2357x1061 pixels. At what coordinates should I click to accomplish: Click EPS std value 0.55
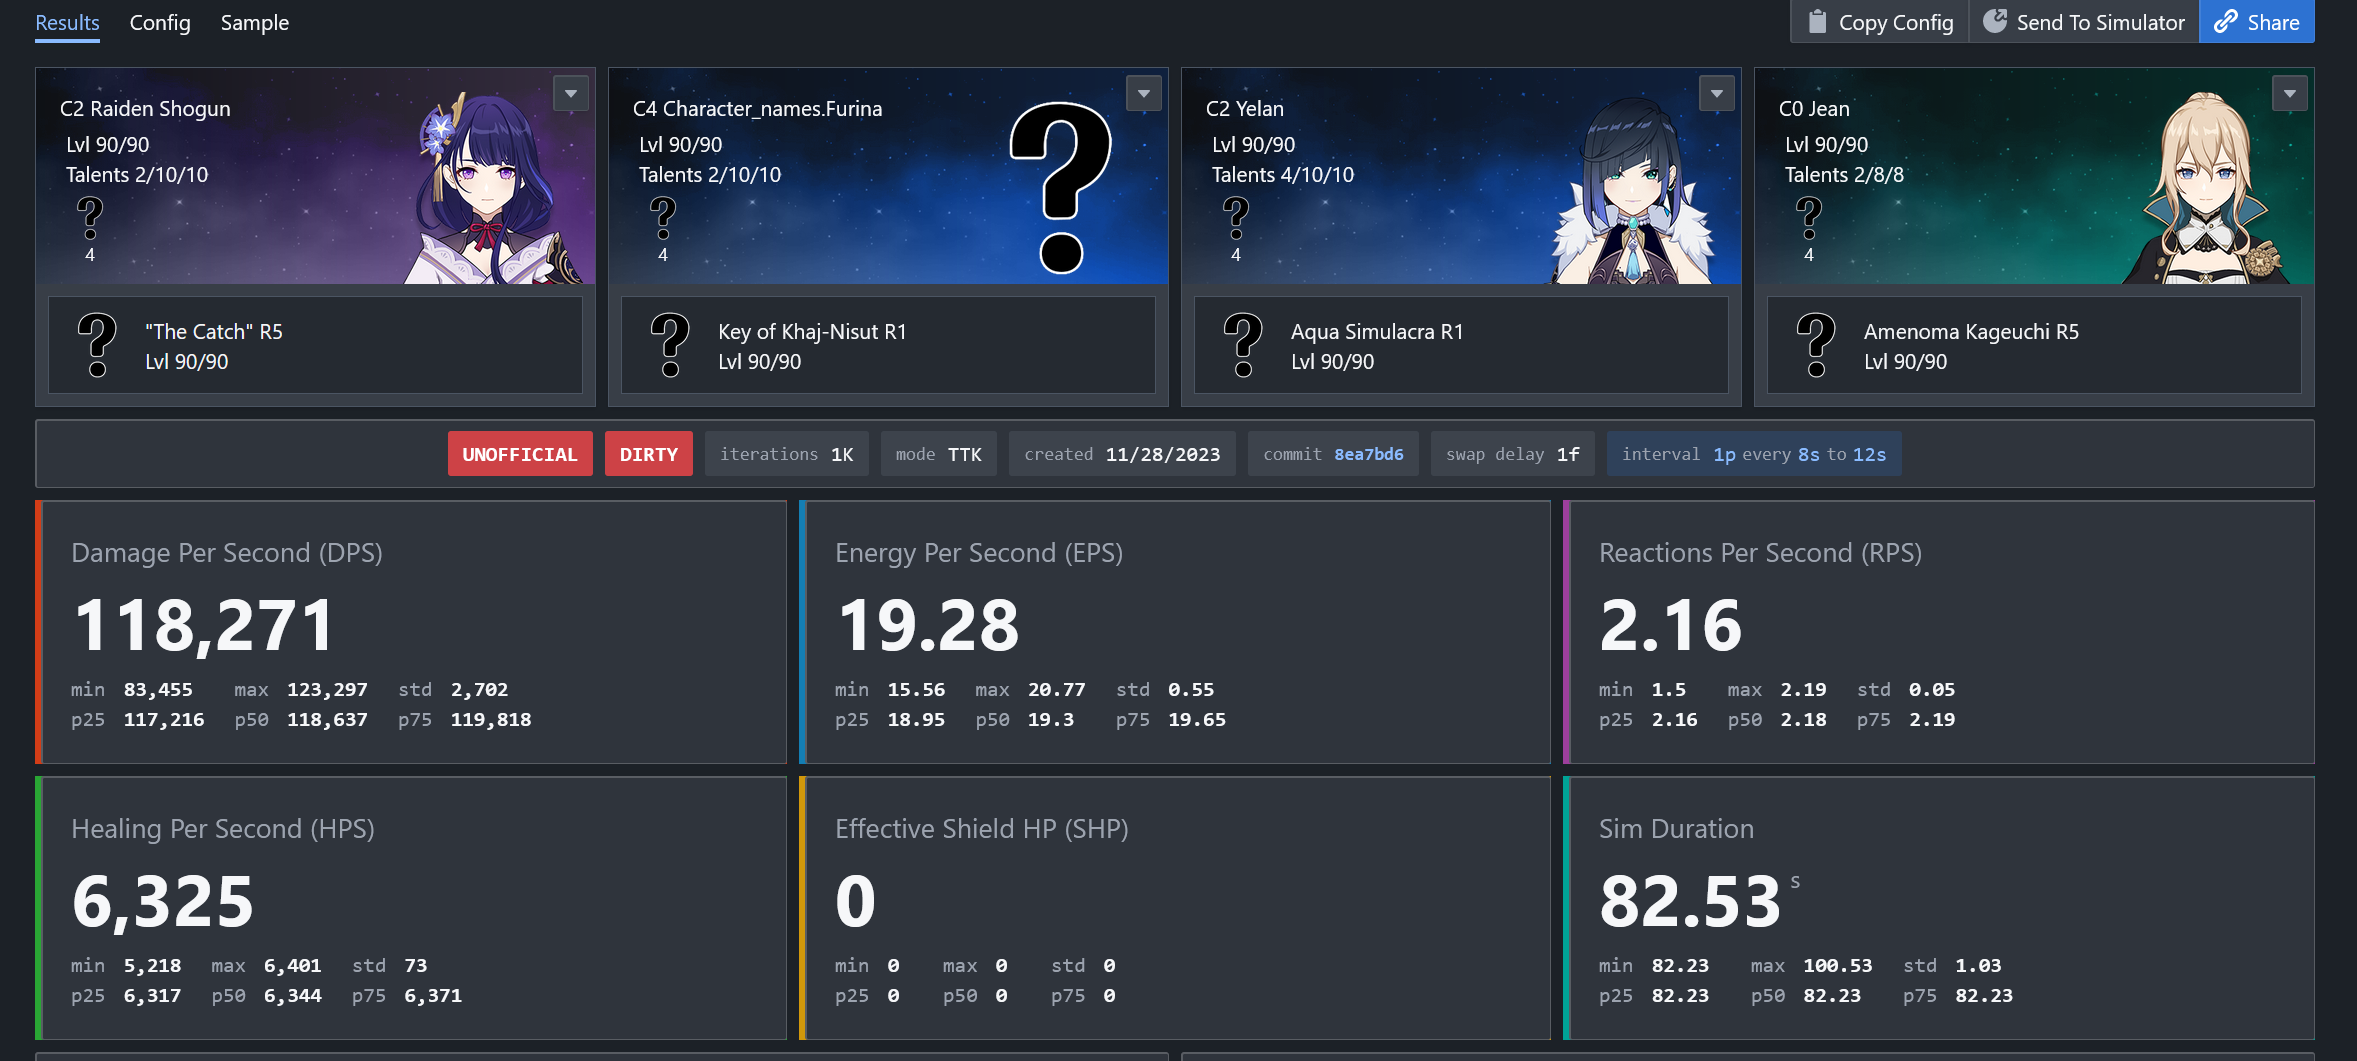point(1191,689)
